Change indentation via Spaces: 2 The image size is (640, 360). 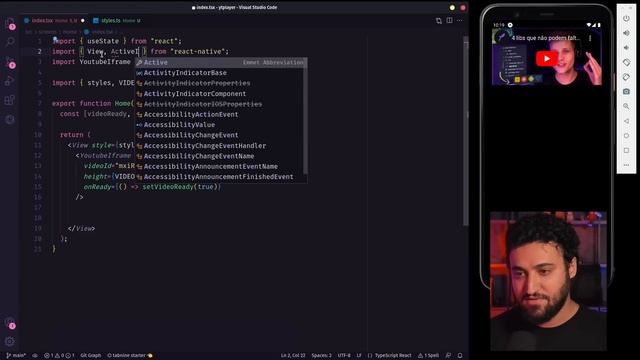[x=321, y=356]
